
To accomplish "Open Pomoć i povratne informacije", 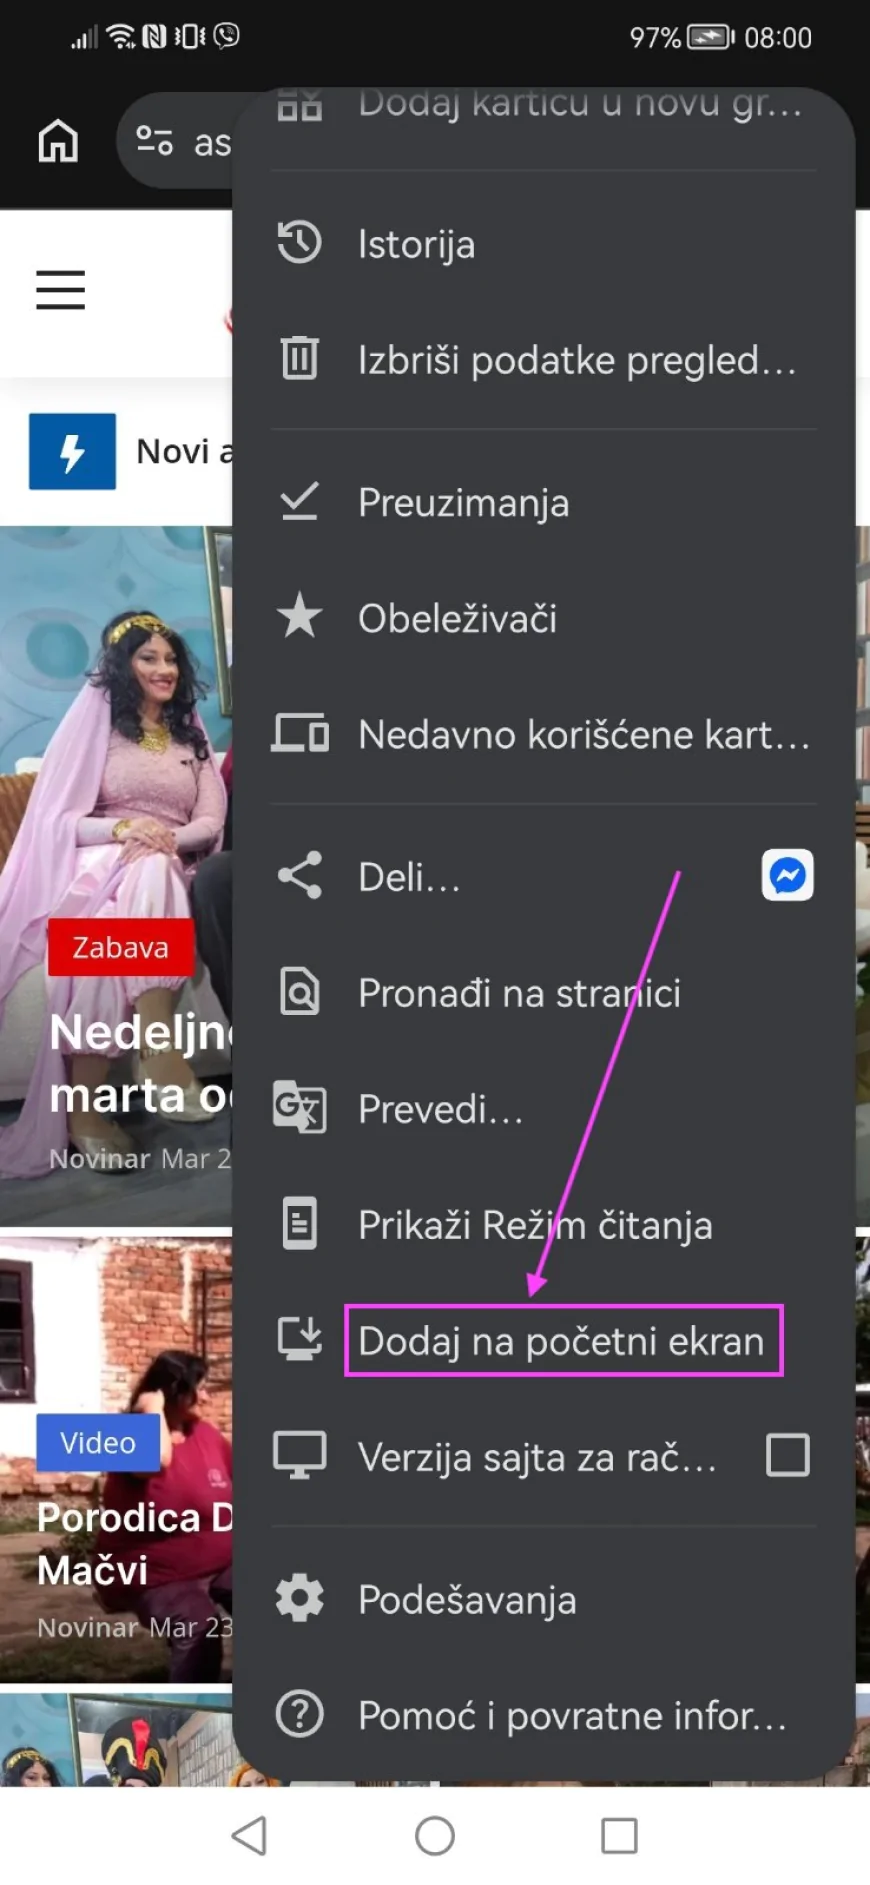I will pyautogui.click(x=571, y=1716).
